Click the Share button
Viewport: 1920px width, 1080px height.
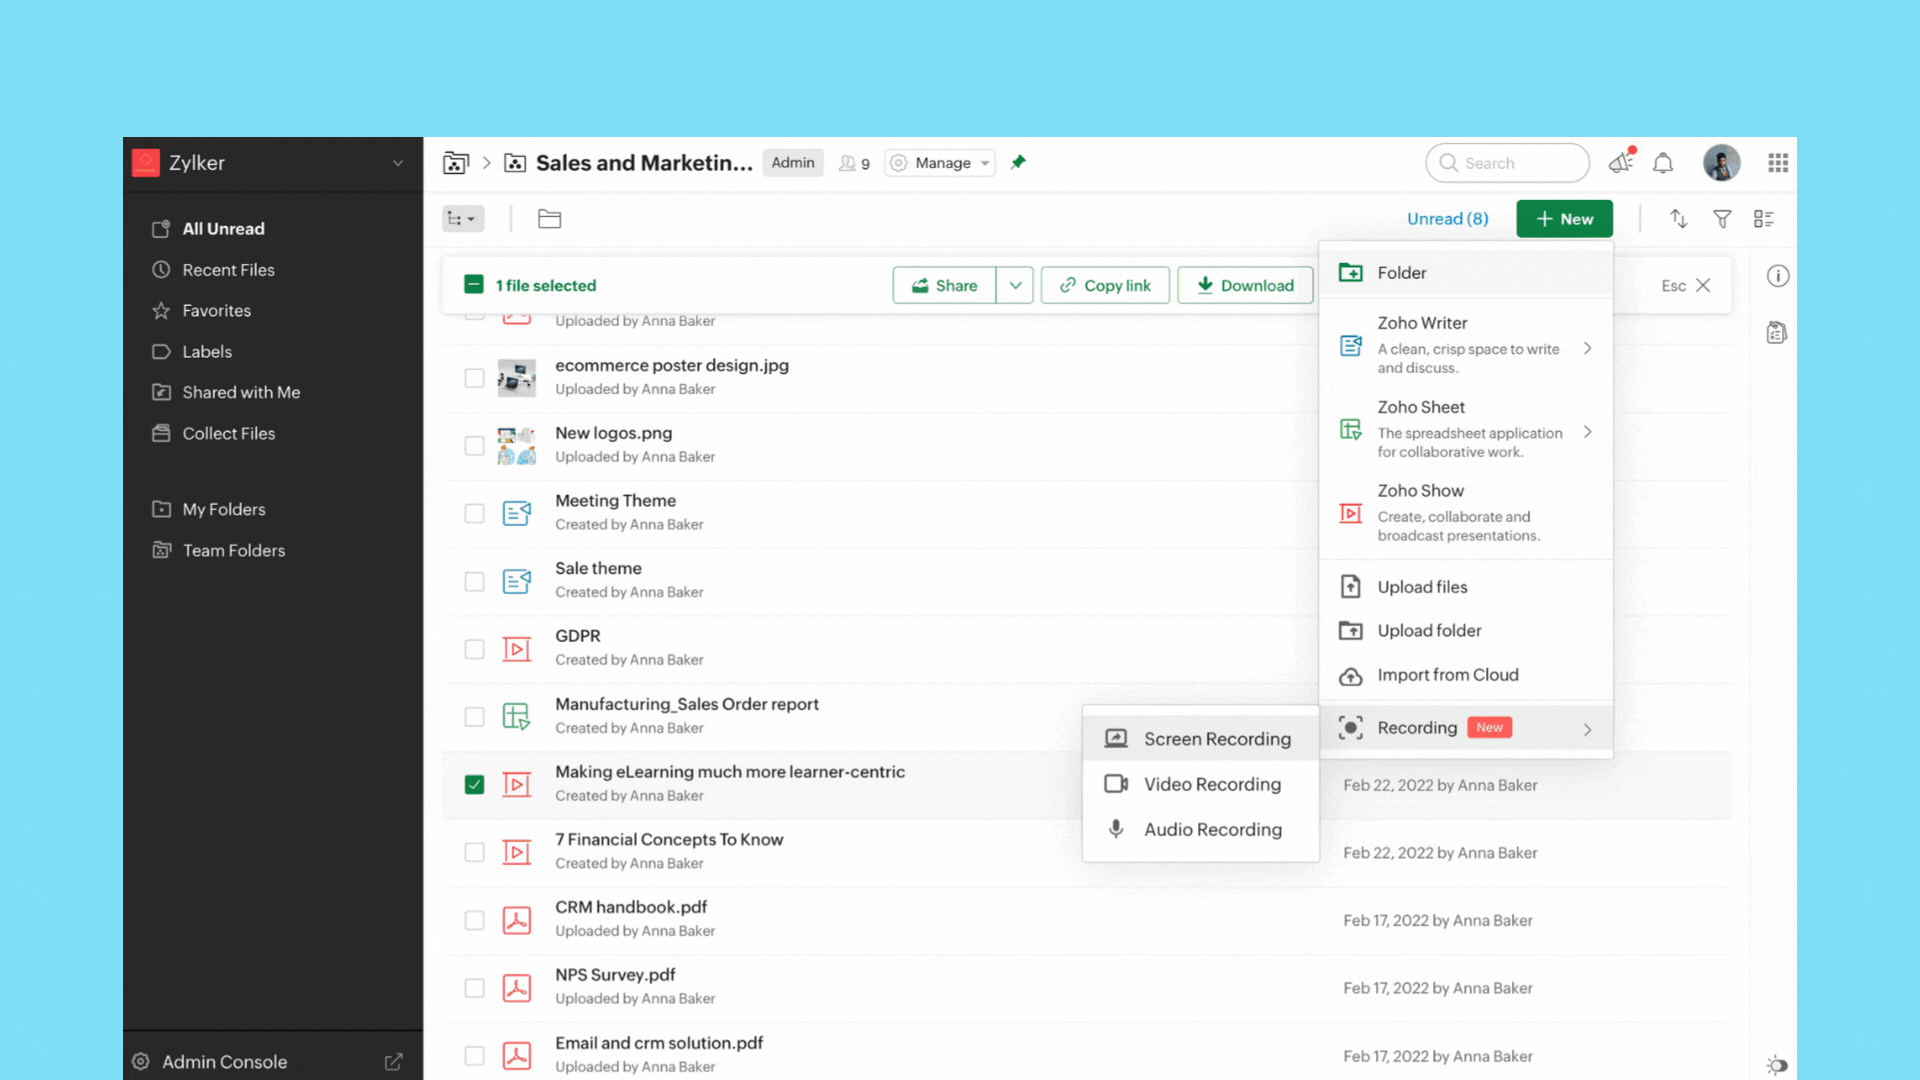click(944, 285)
